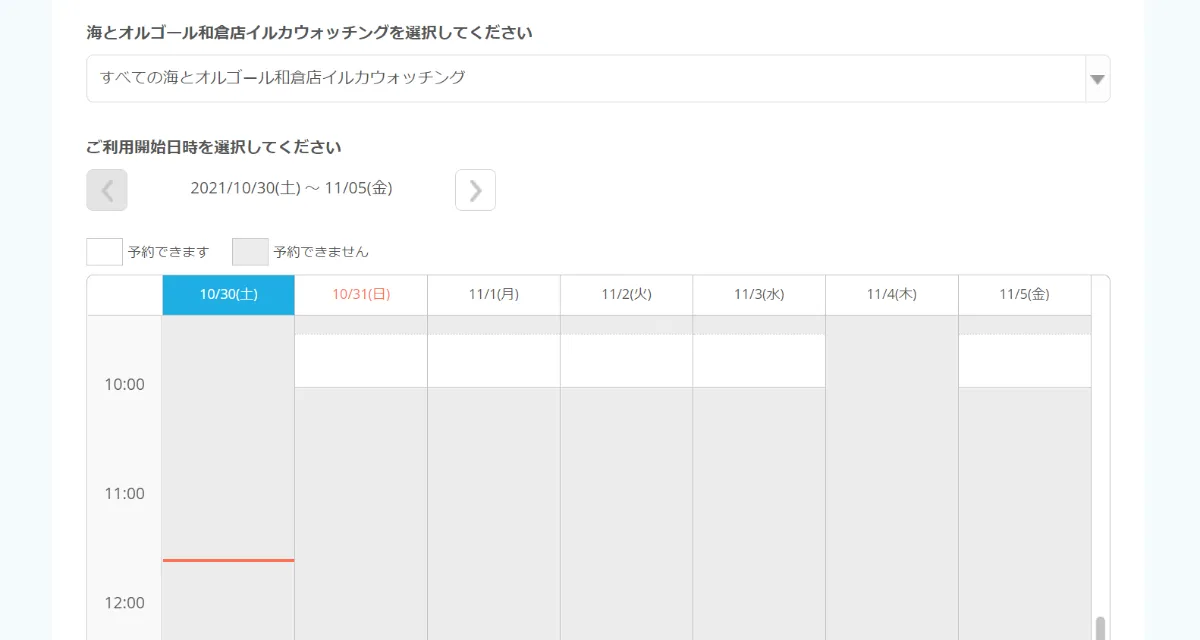Click the 11/1(月) column header
The width and height of the screenshot is (1200, 640).
pyautogui.click(x=493, y=294)
